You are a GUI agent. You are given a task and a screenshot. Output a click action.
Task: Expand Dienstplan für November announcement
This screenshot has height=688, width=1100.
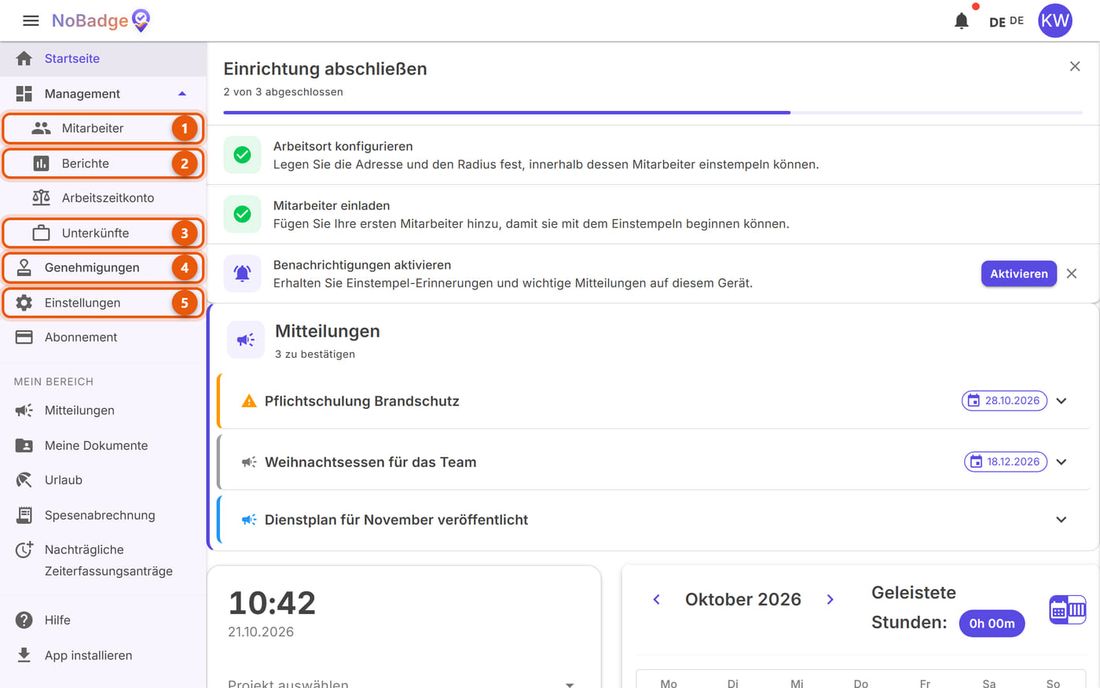pos(1061,520)
